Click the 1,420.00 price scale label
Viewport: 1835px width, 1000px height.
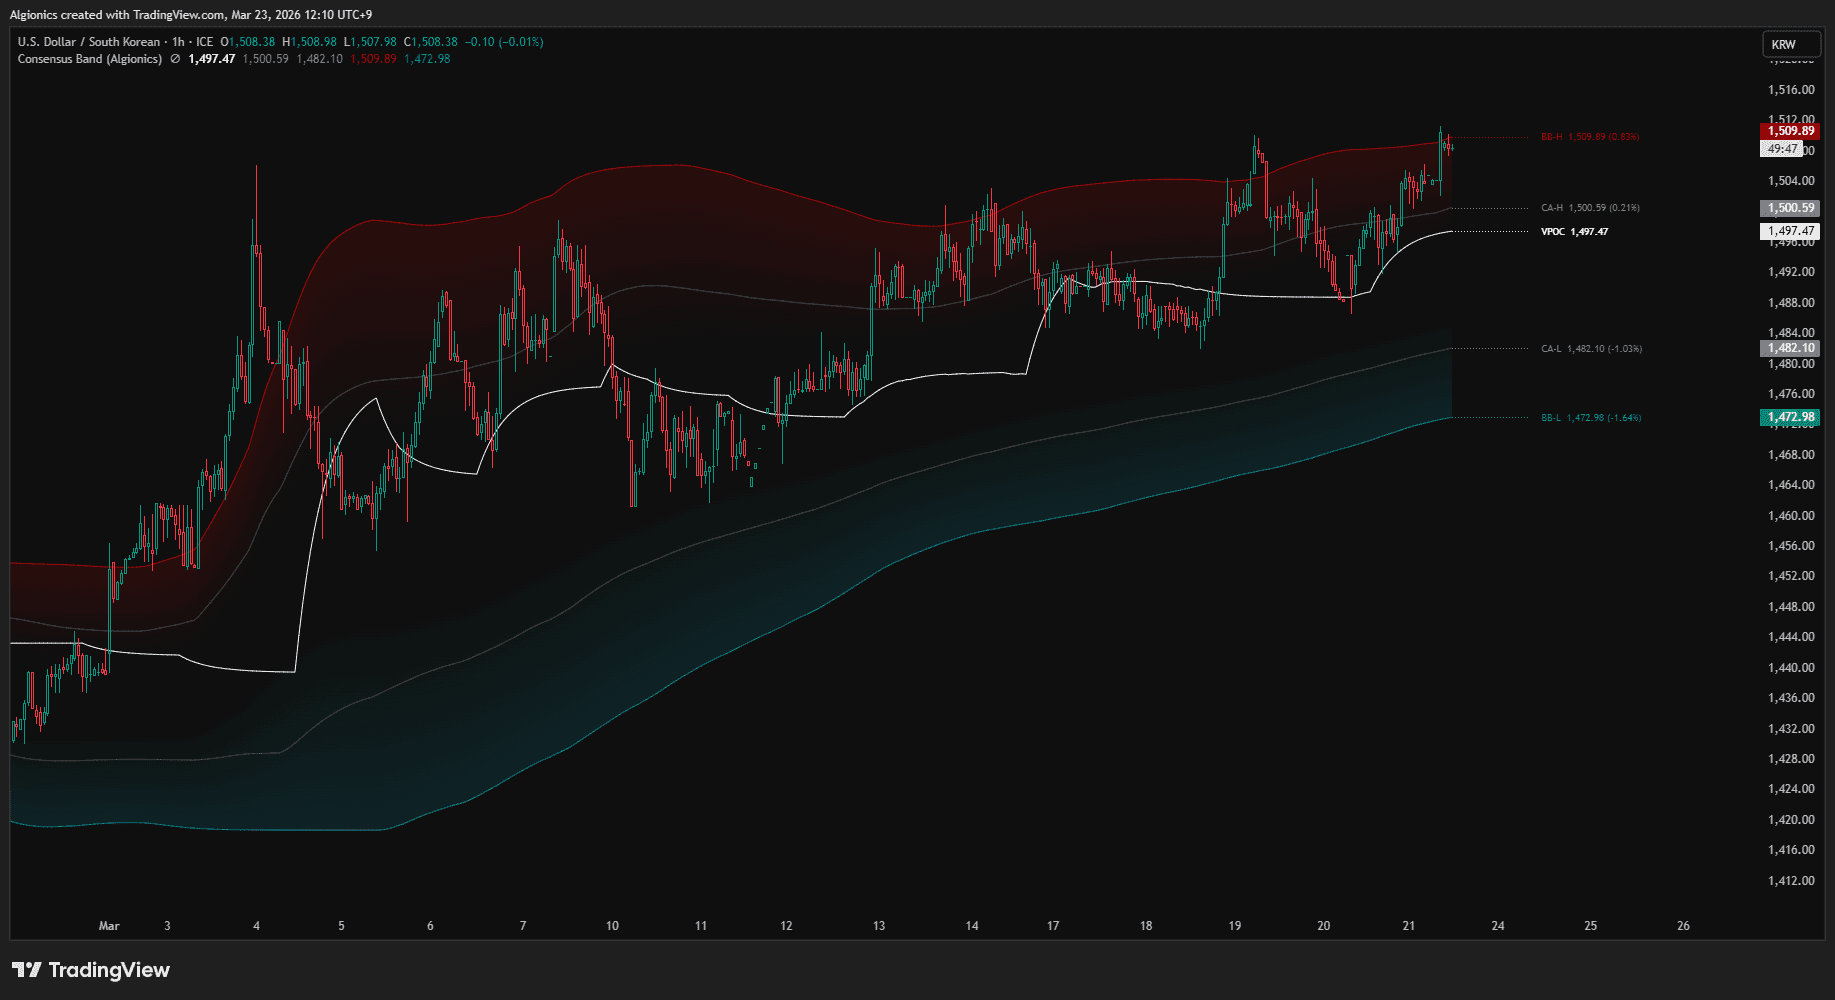pos(1791,820)
